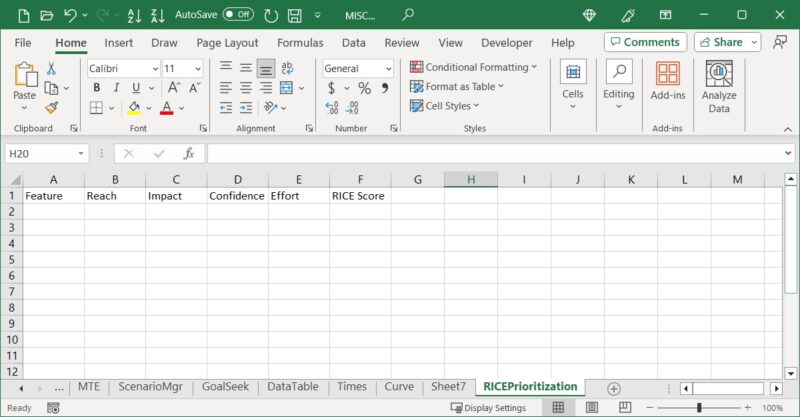Viewport: 800px width, 417px height.
Task: Expand Format as Table menu
Action: click(457, 87)
